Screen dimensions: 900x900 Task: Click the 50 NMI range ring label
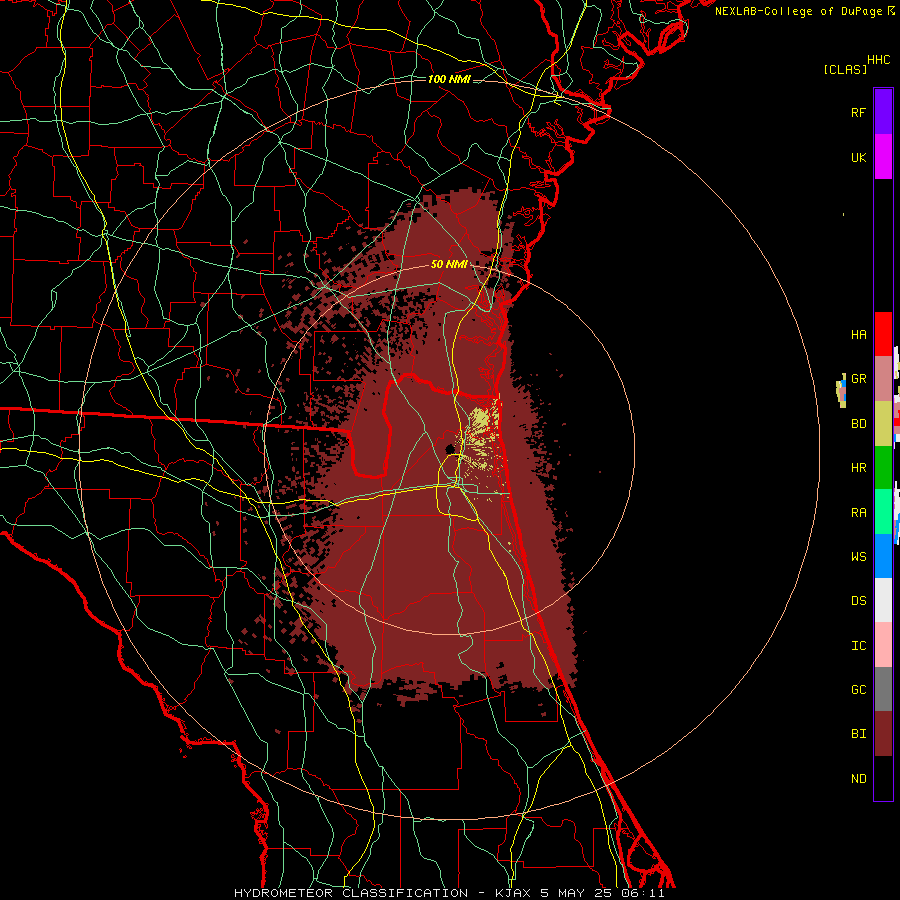coord(449,264)
